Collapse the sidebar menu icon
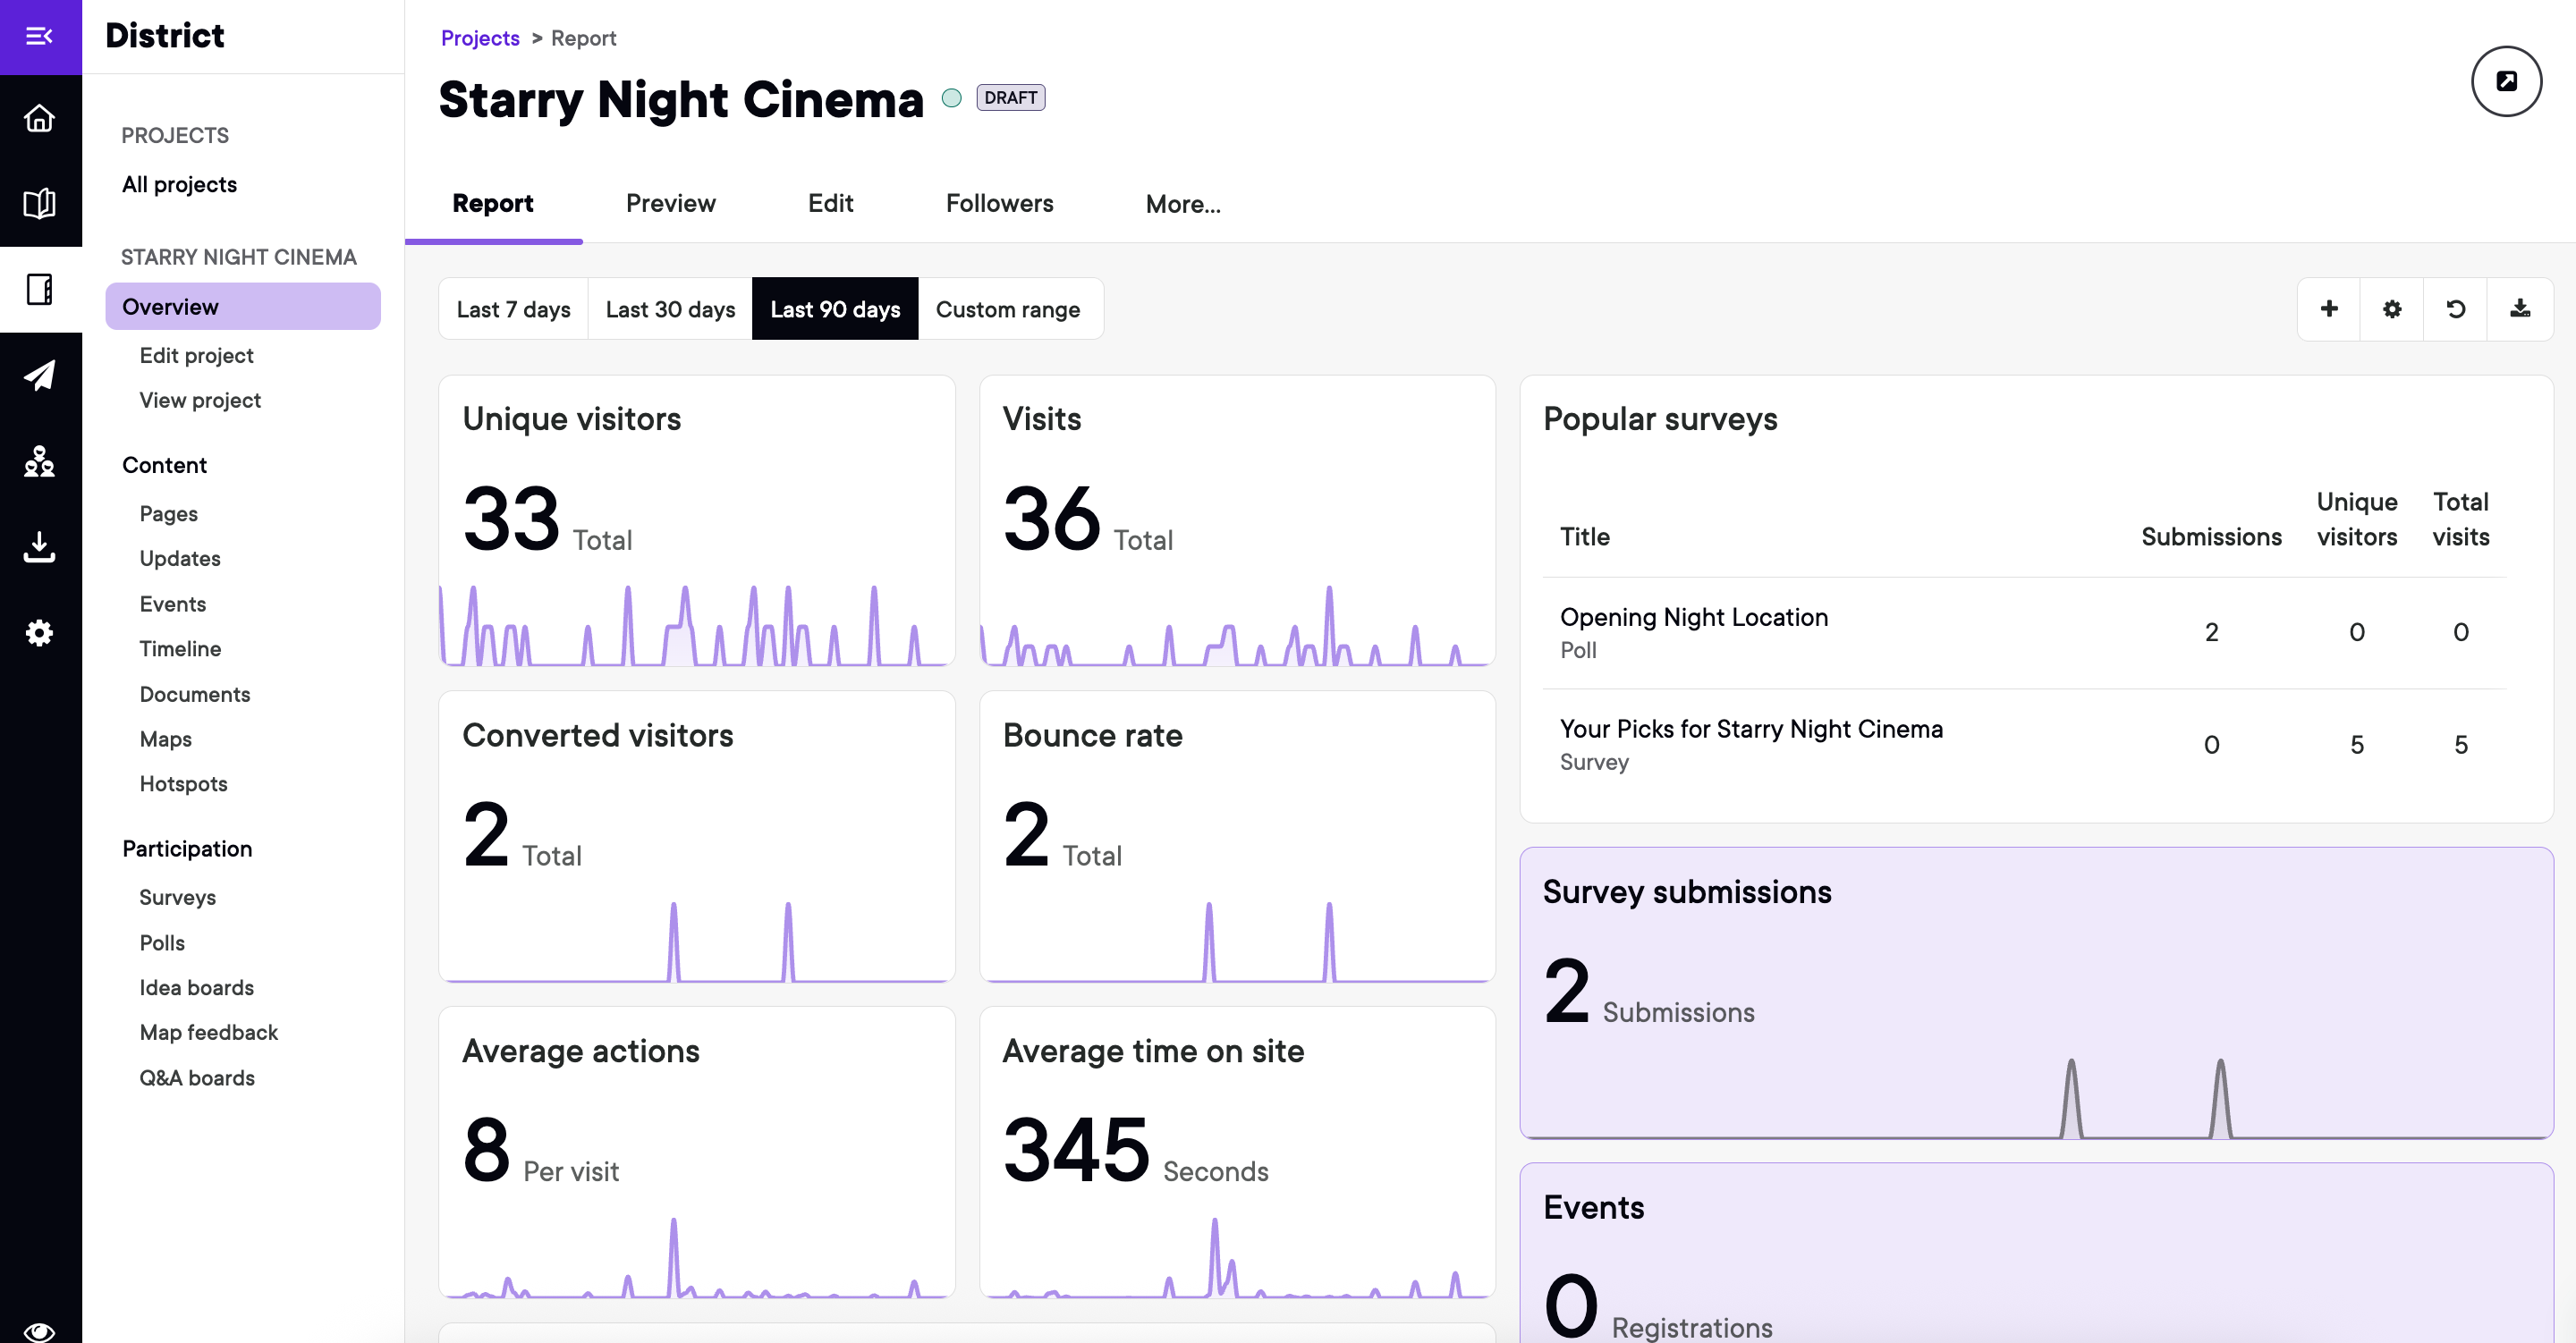The height and width of the screenshot is (1343, 2576). tap(40, 37)
